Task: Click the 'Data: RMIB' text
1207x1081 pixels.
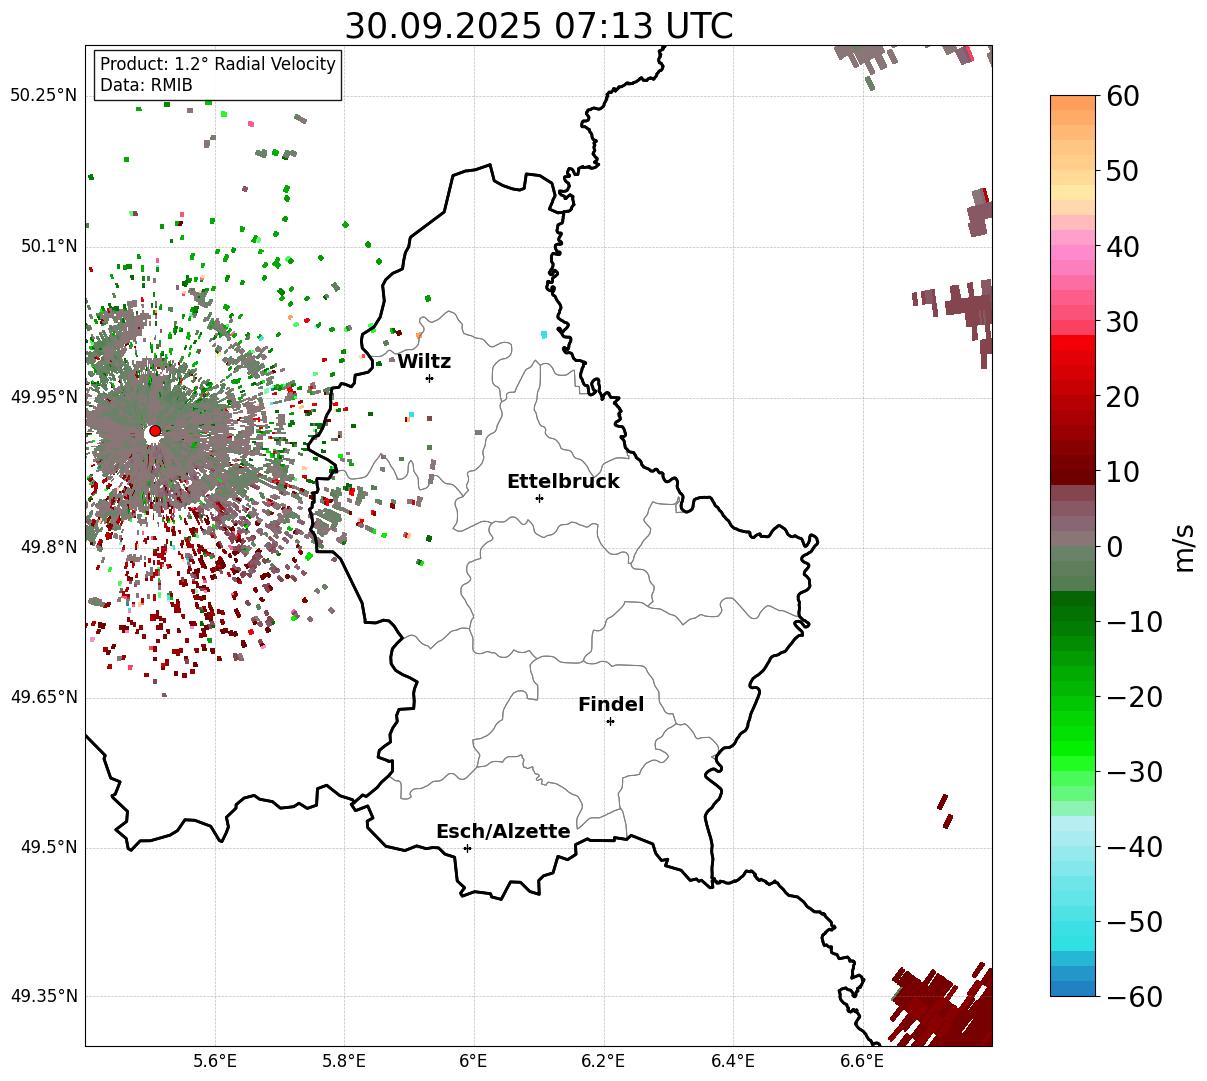Action: tap(146, 85)
